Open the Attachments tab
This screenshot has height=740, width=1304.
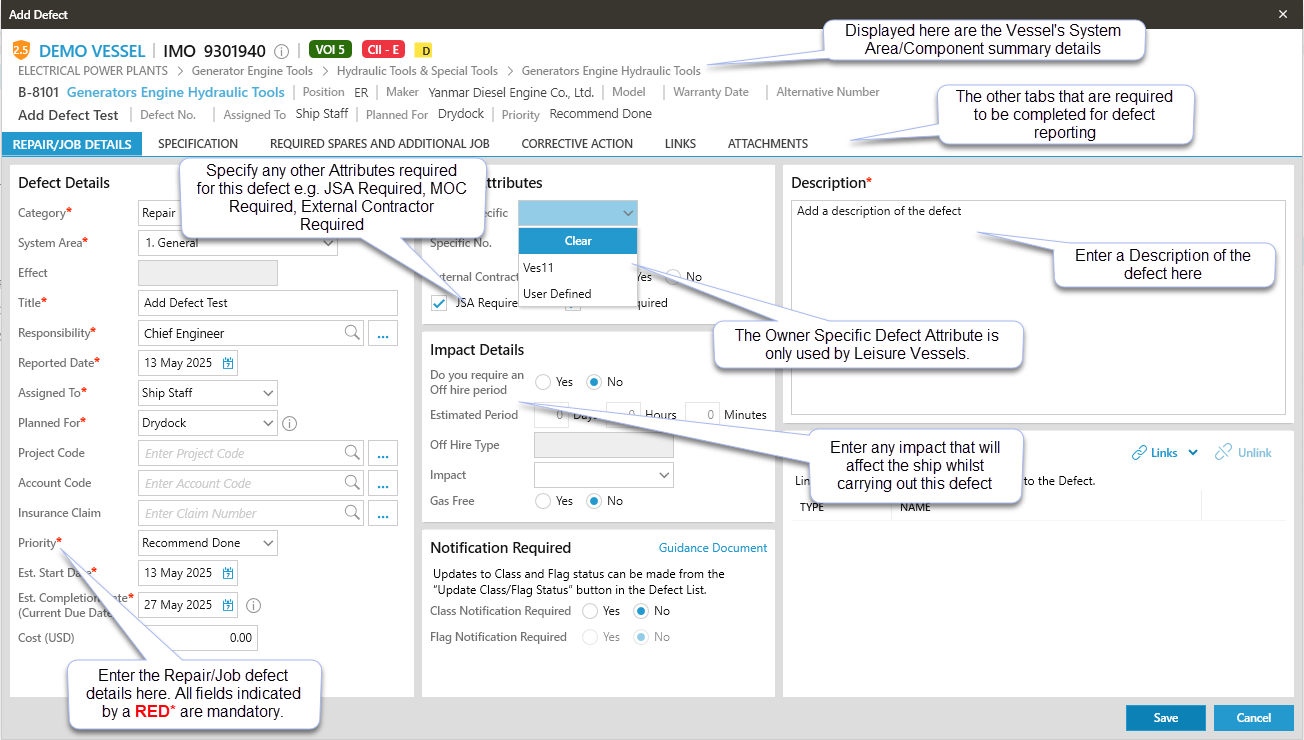tap(768, 144)
